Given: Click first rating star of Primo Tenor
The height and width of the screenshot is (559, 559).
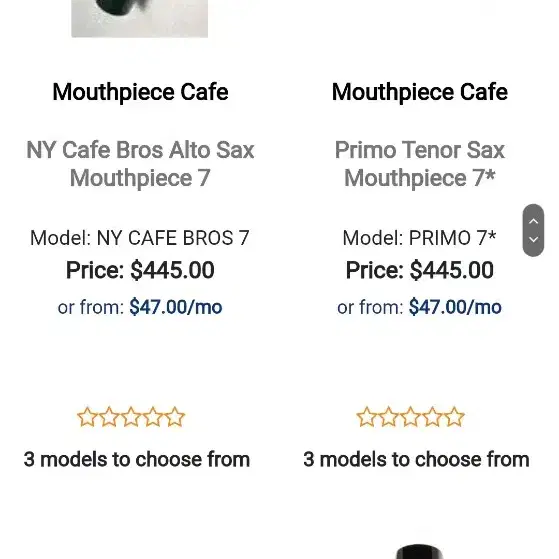Looking at the screenshot, I should click(x=366, y=417).
